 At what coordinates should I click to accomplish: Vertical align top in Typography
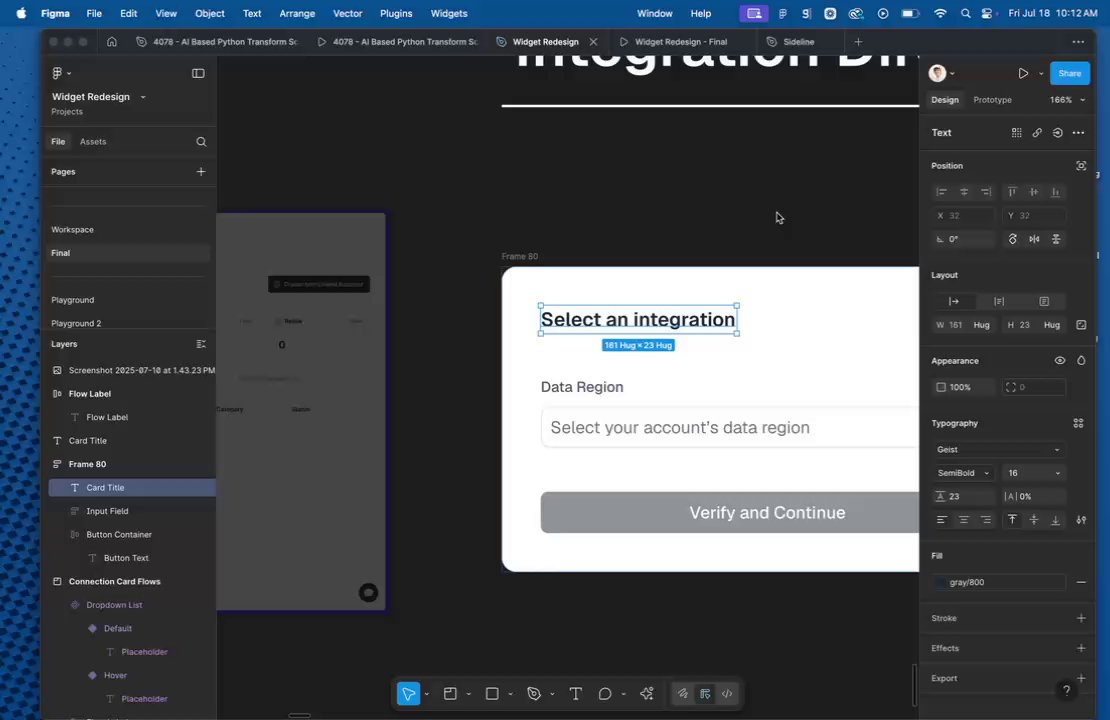1012,520
